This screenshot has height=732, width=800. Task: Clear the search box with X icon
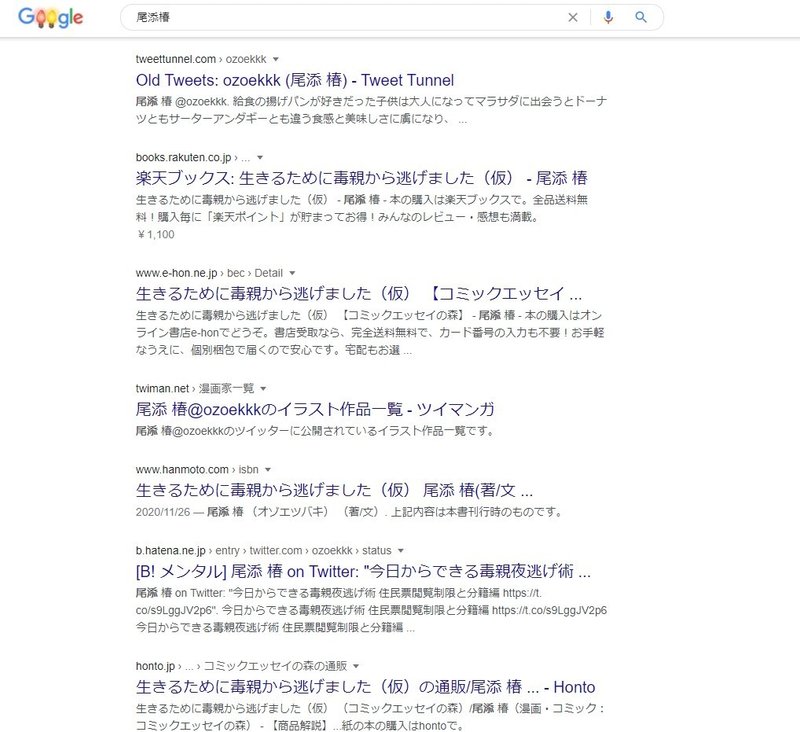pos(573,17)
